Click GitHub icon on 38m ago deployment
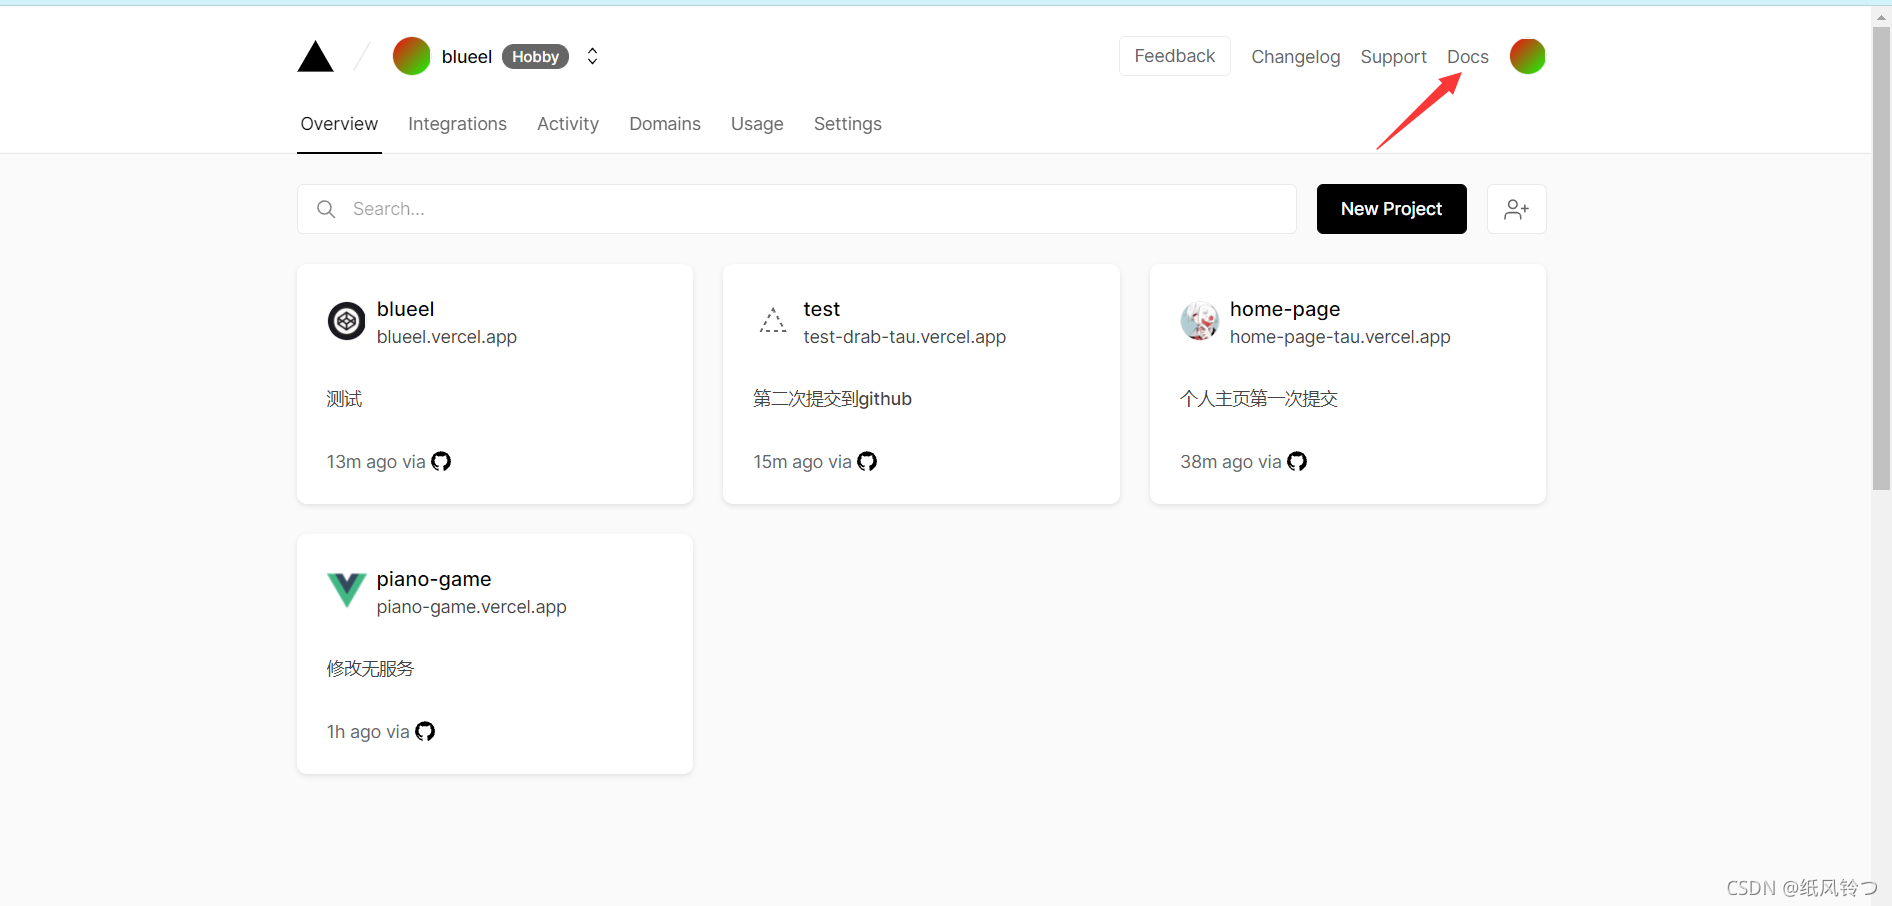 click(1297, 461)
